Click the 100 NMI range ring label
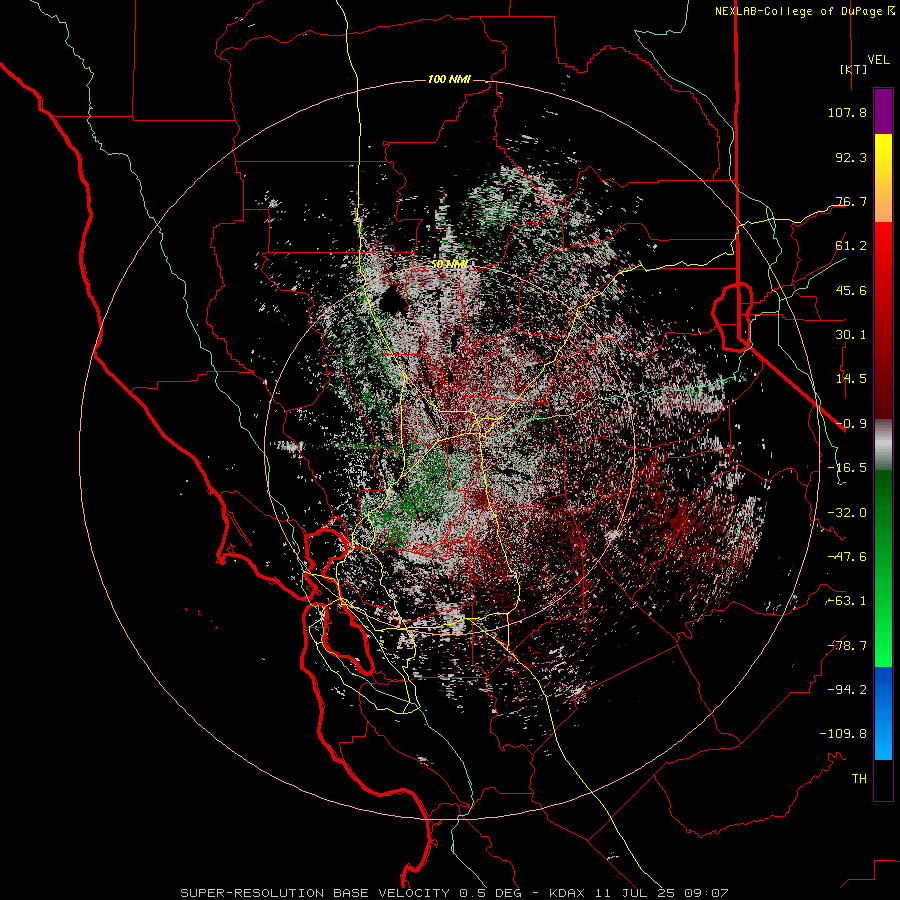 point(449,79)
